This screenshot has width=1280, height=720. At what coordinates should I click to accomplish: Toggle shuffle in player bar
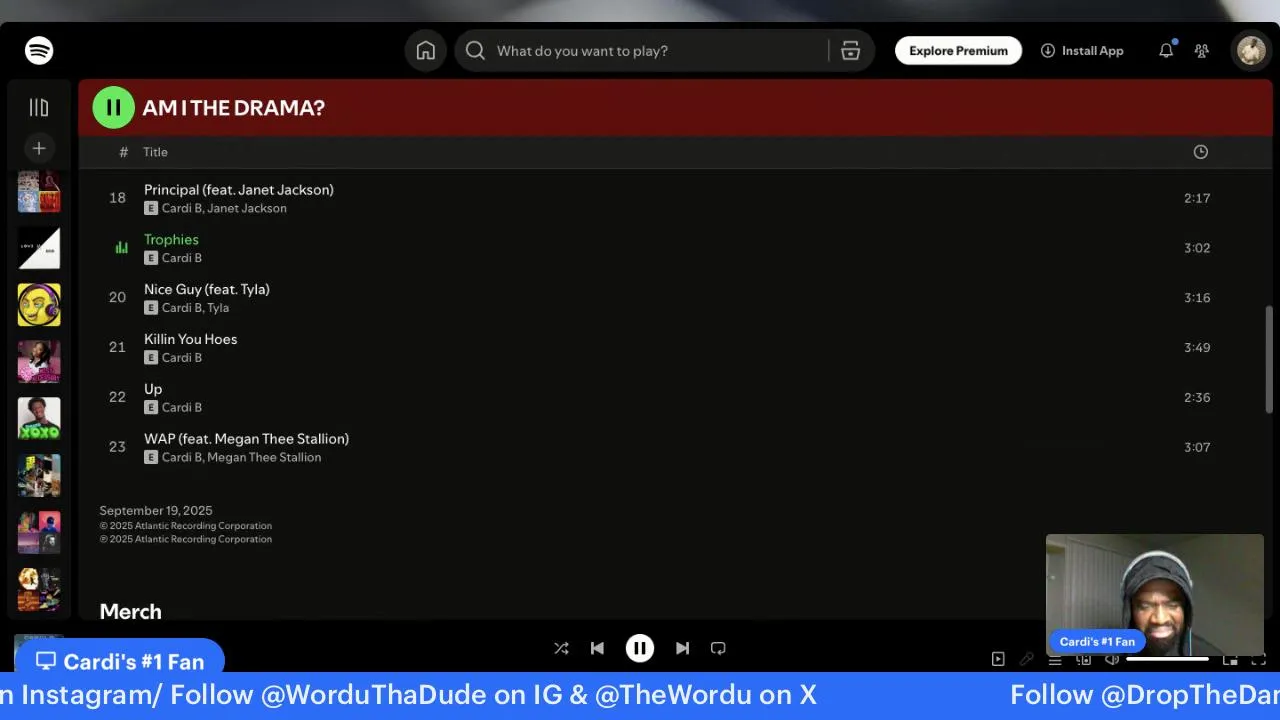[561, 648]
